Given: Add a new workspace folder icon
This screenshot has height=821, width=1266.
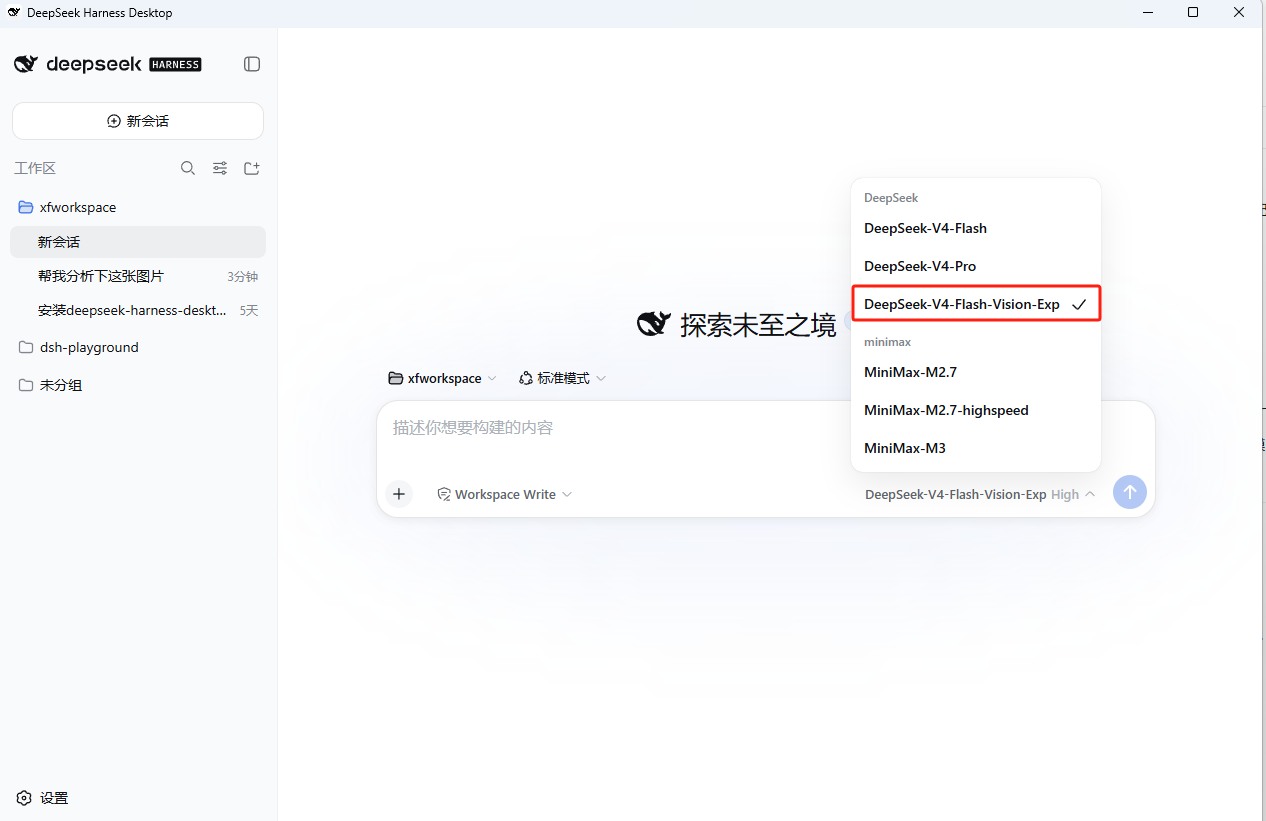Looking at the screenshot, I should pos(252,168).
